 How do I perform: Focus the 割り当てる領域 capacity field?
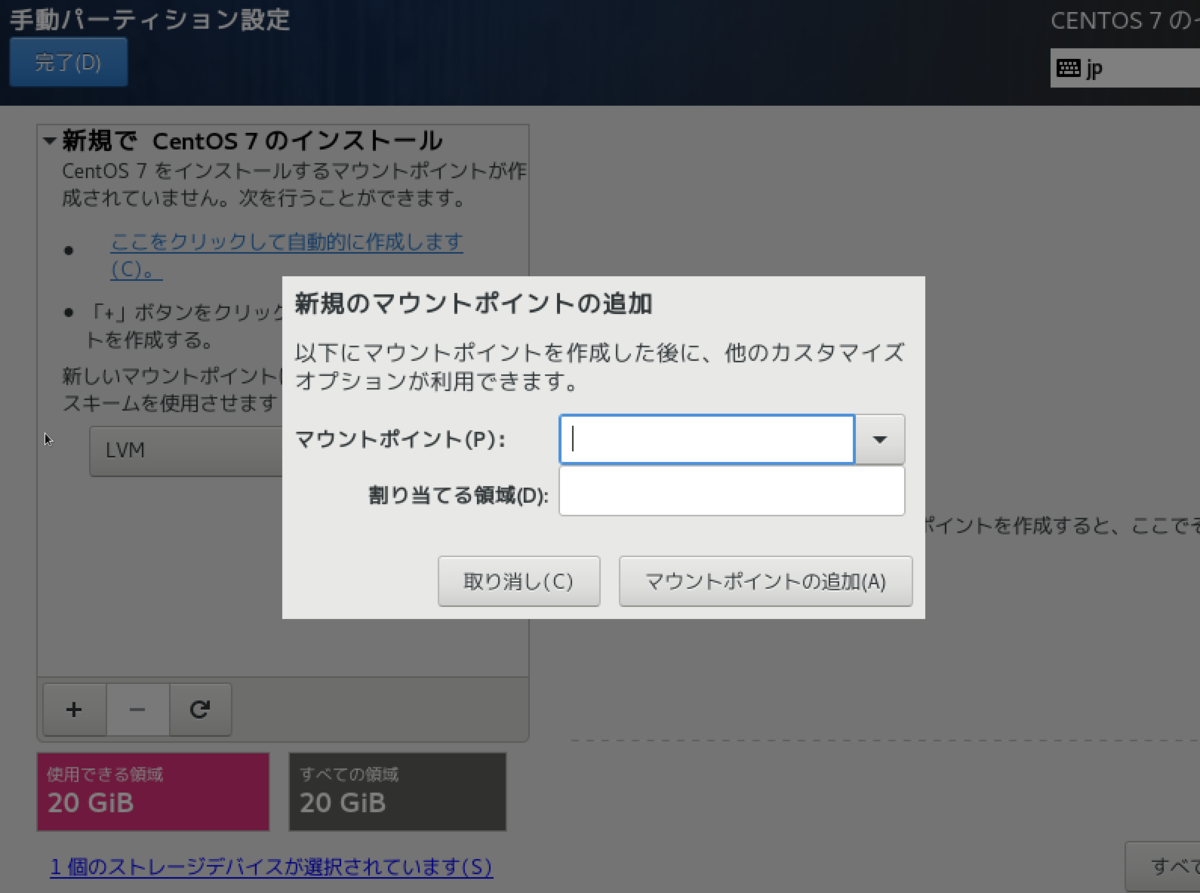(x=731, y=490)
